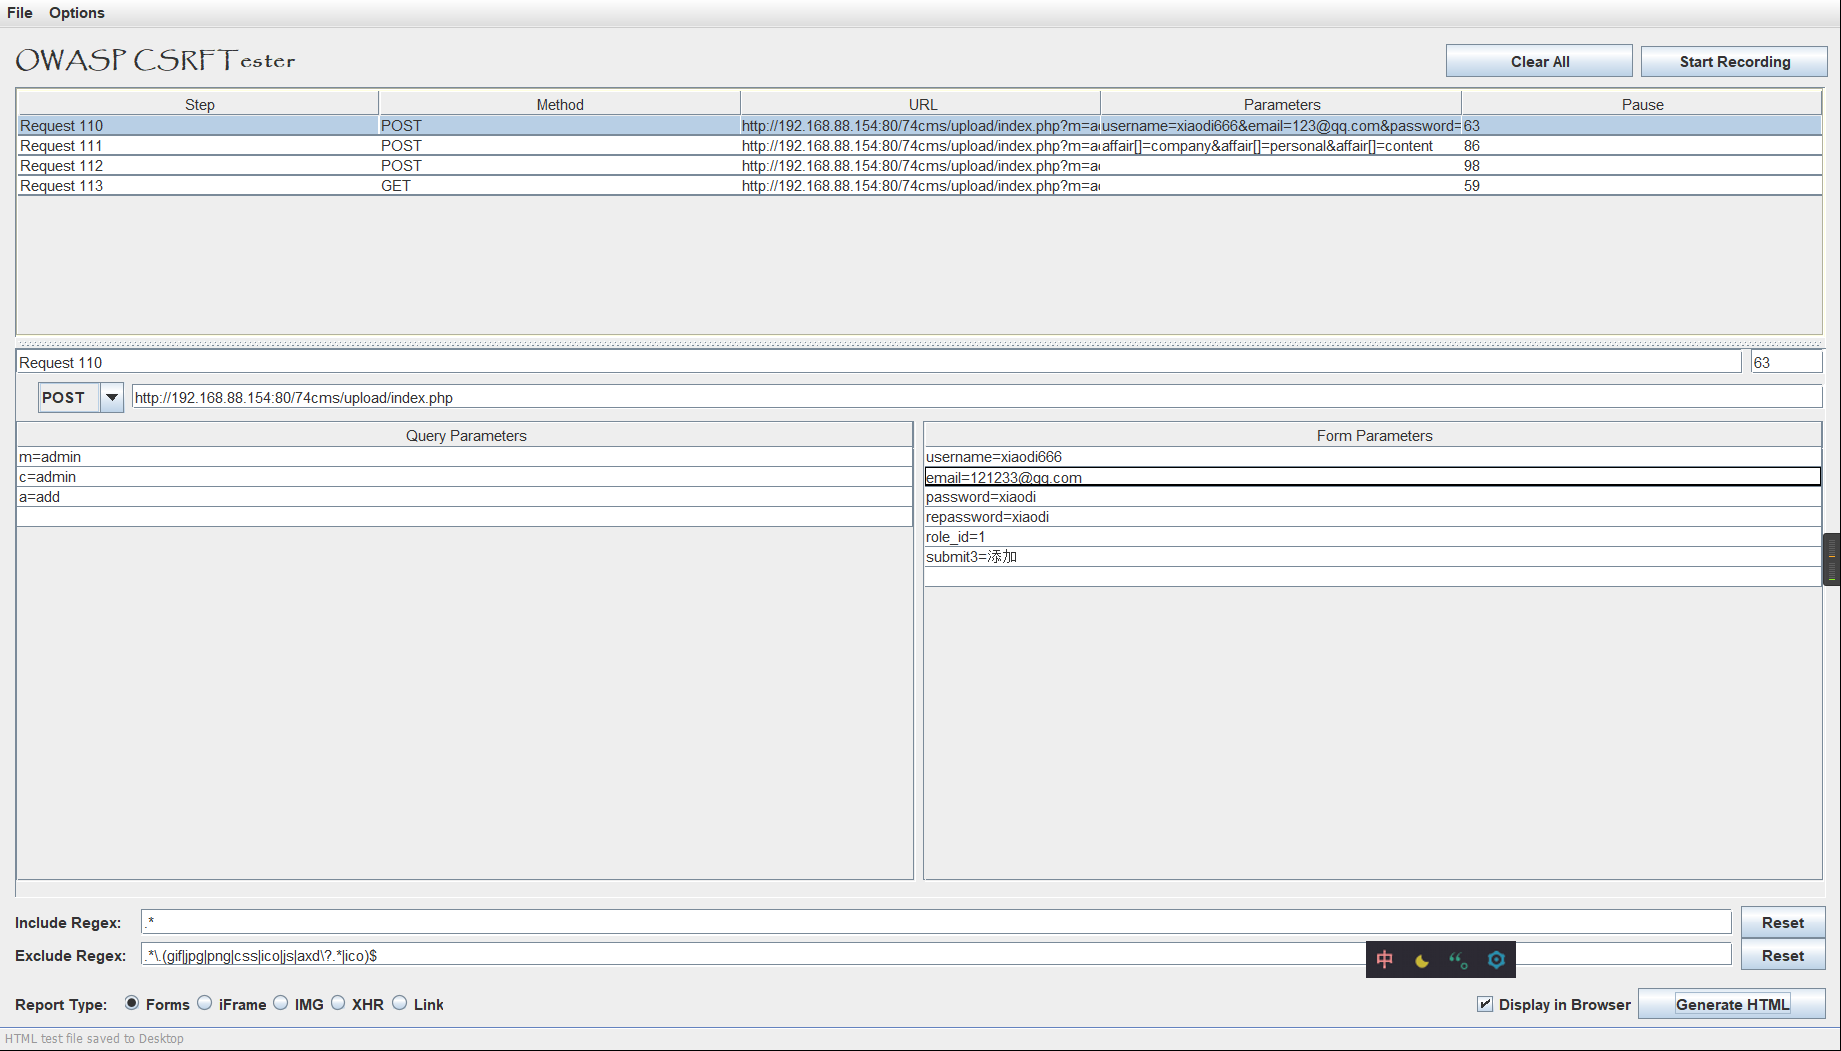Click the request URL input field

click(x=976, y=398)
